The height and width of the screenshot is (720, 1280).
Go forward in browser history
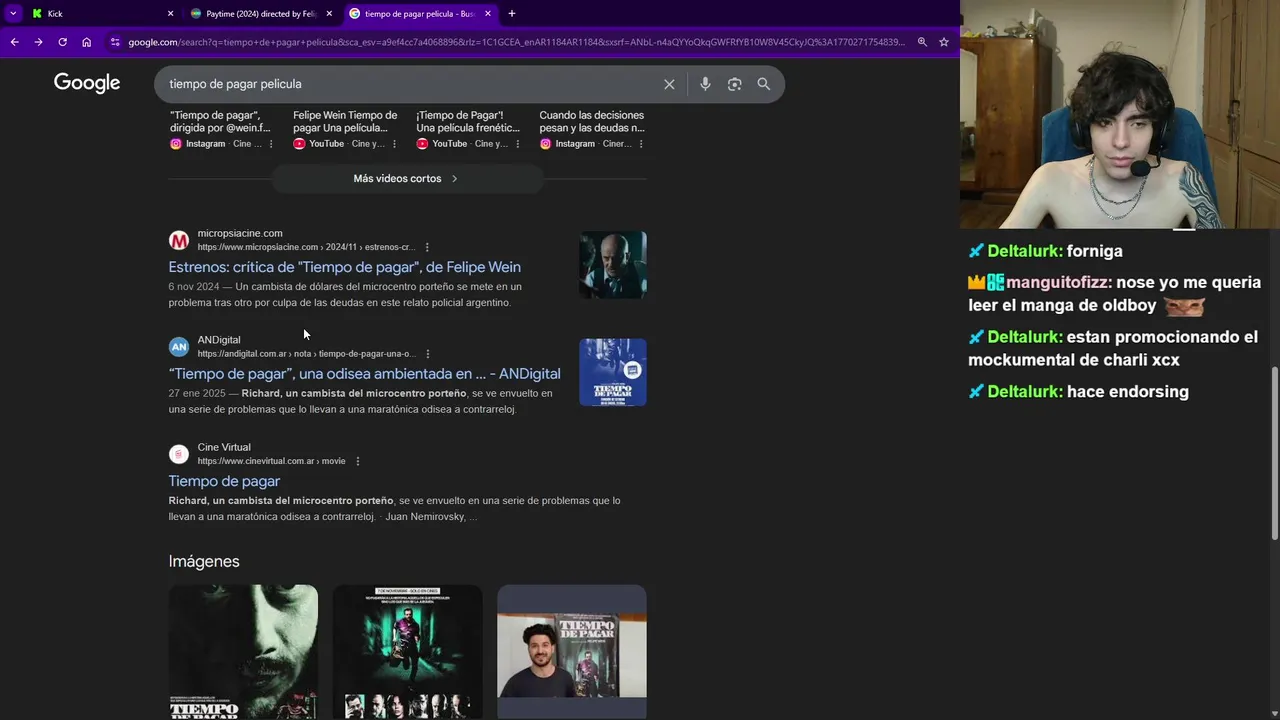click(38, 42)
